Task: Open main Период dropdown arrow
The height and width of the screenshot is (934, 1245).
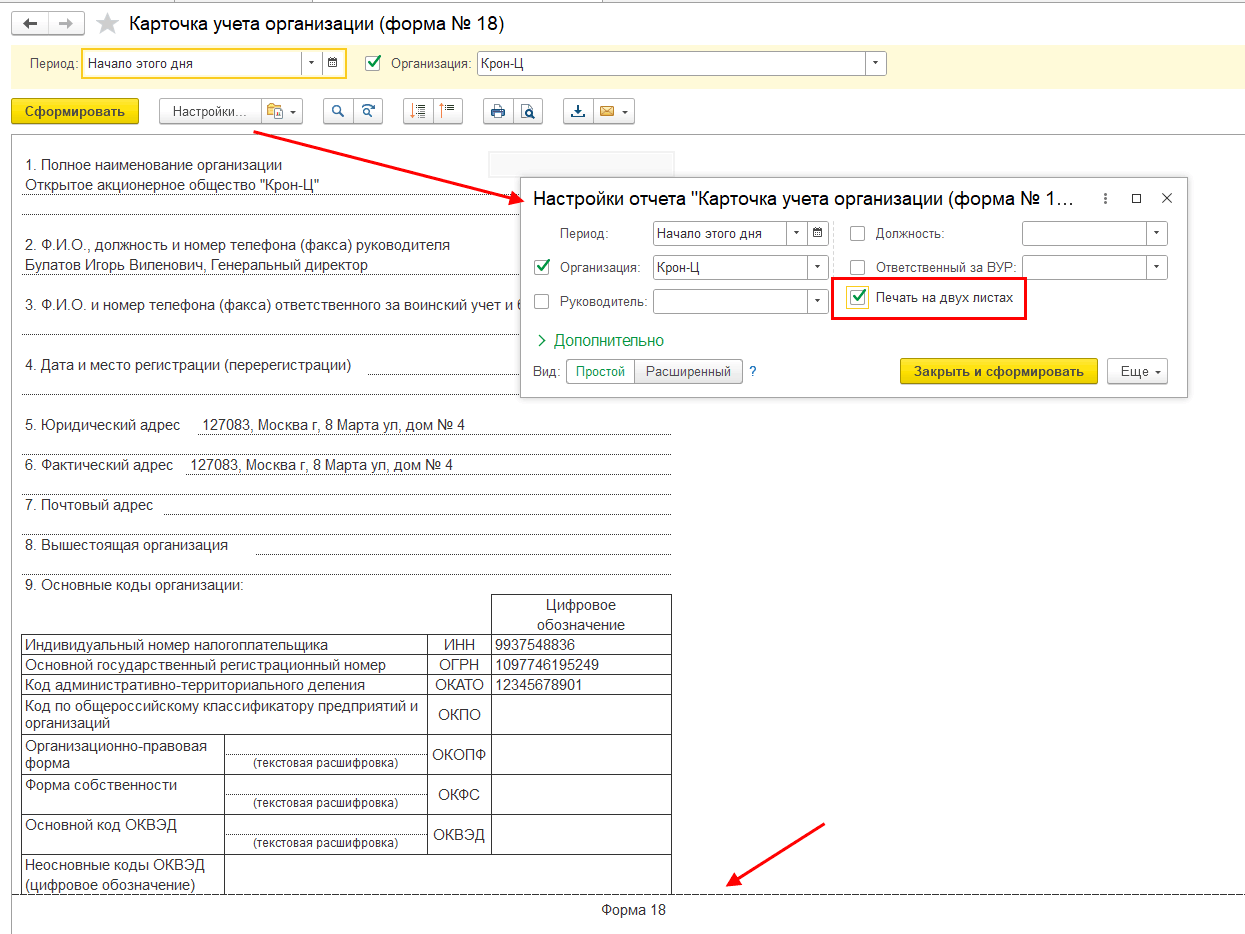Action: [x=311, y=63]
